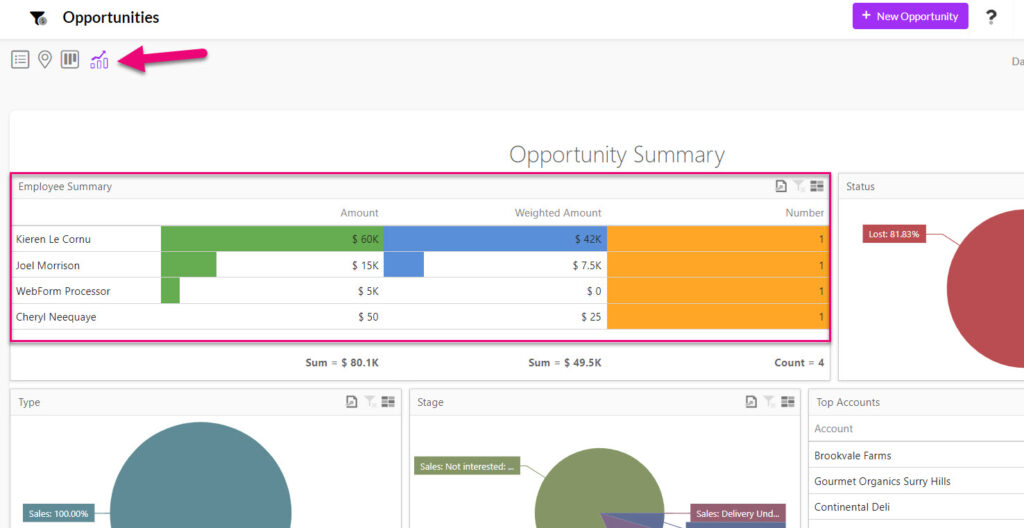Click the Sales: Not interested label
Screen dimensions: 1024x528
pos(467,467)
